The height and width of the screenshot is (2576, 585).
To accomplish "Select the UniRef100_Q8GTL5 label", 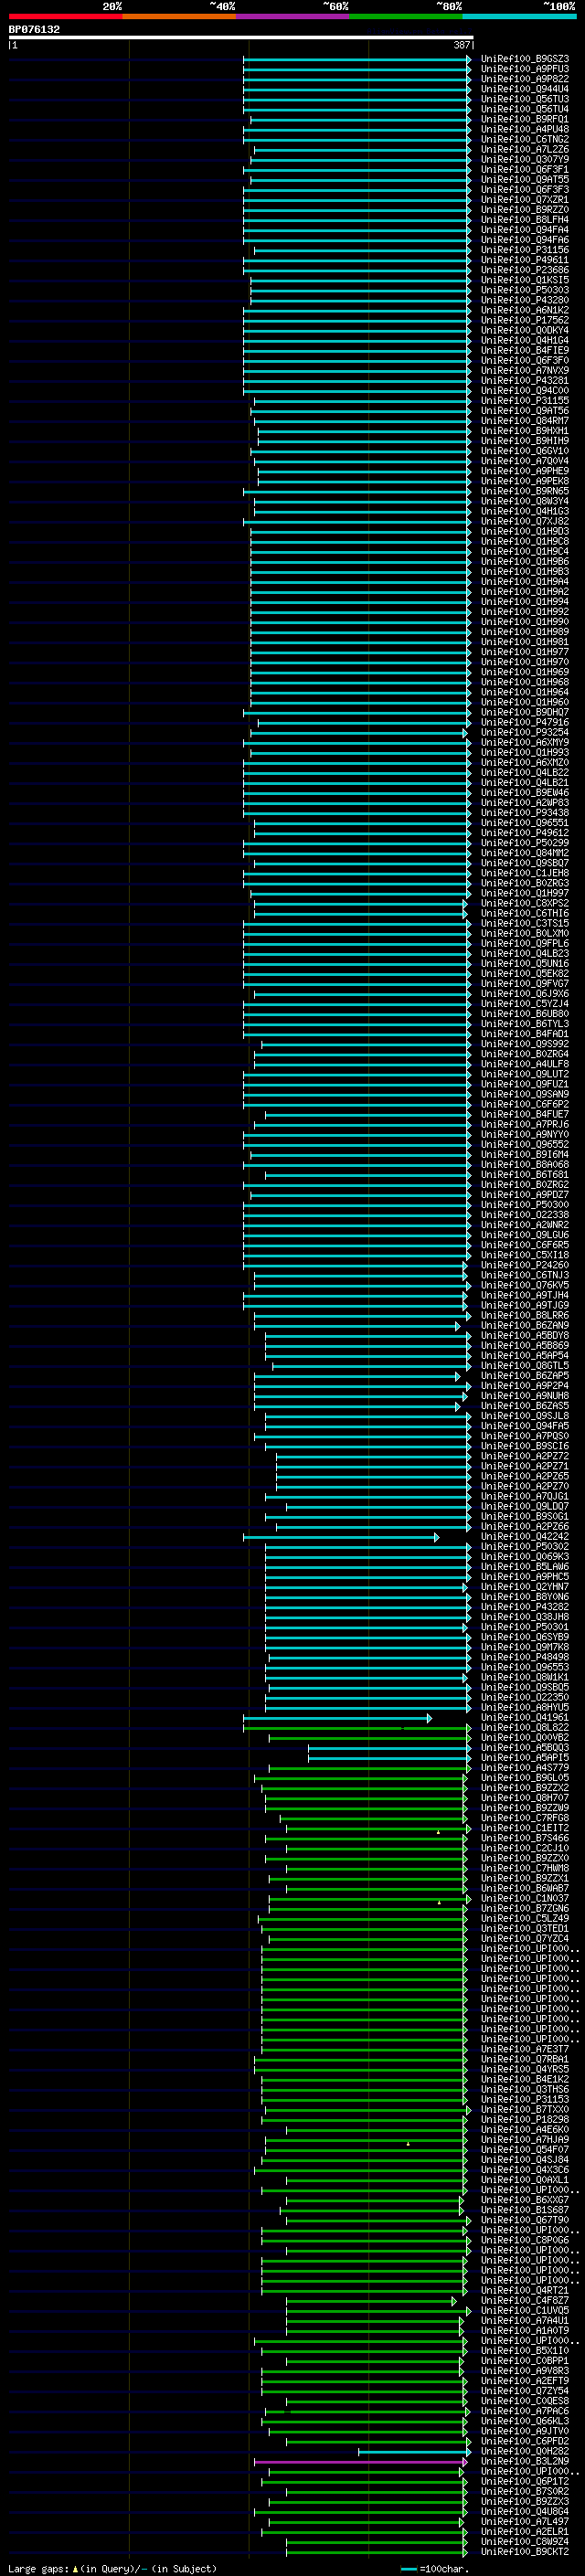I will [x=525, y=1365].
